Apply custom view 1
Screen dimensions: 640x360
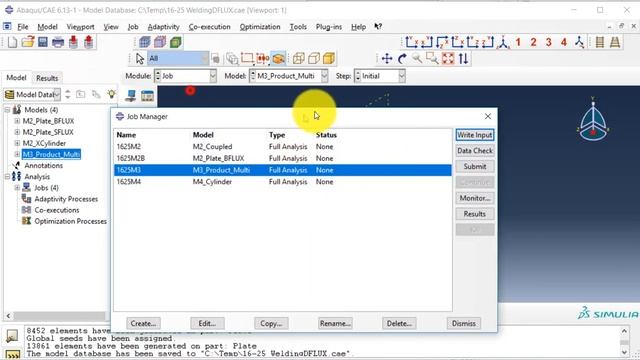tap(518, 42)
